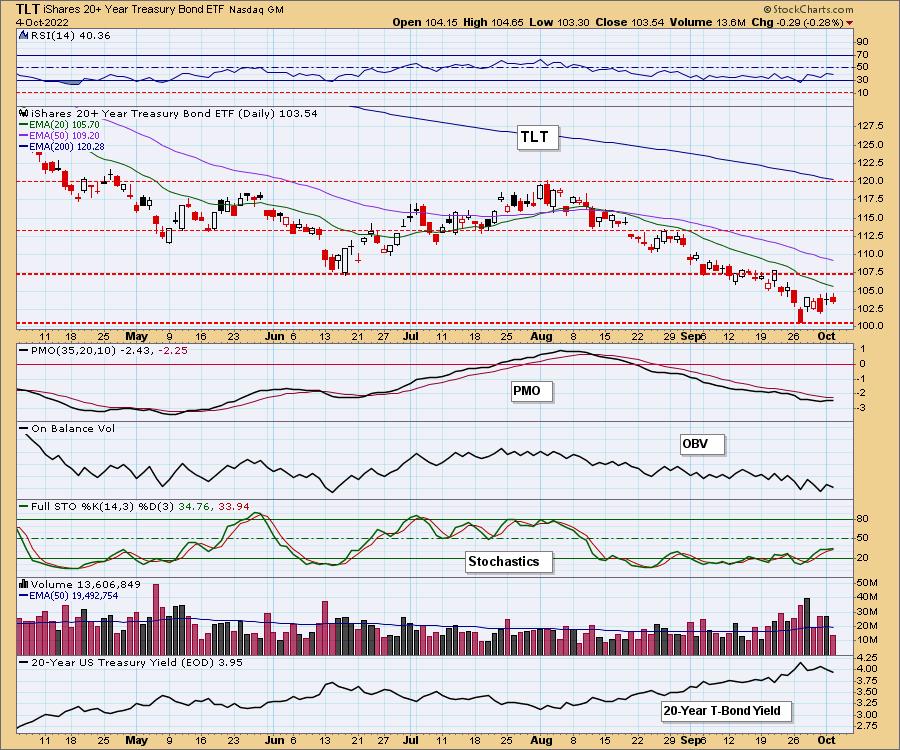Click the purple line beside EMA(50) 109.20
The height and width of the screenshot is (750, 900).
[x=24, y=135]
